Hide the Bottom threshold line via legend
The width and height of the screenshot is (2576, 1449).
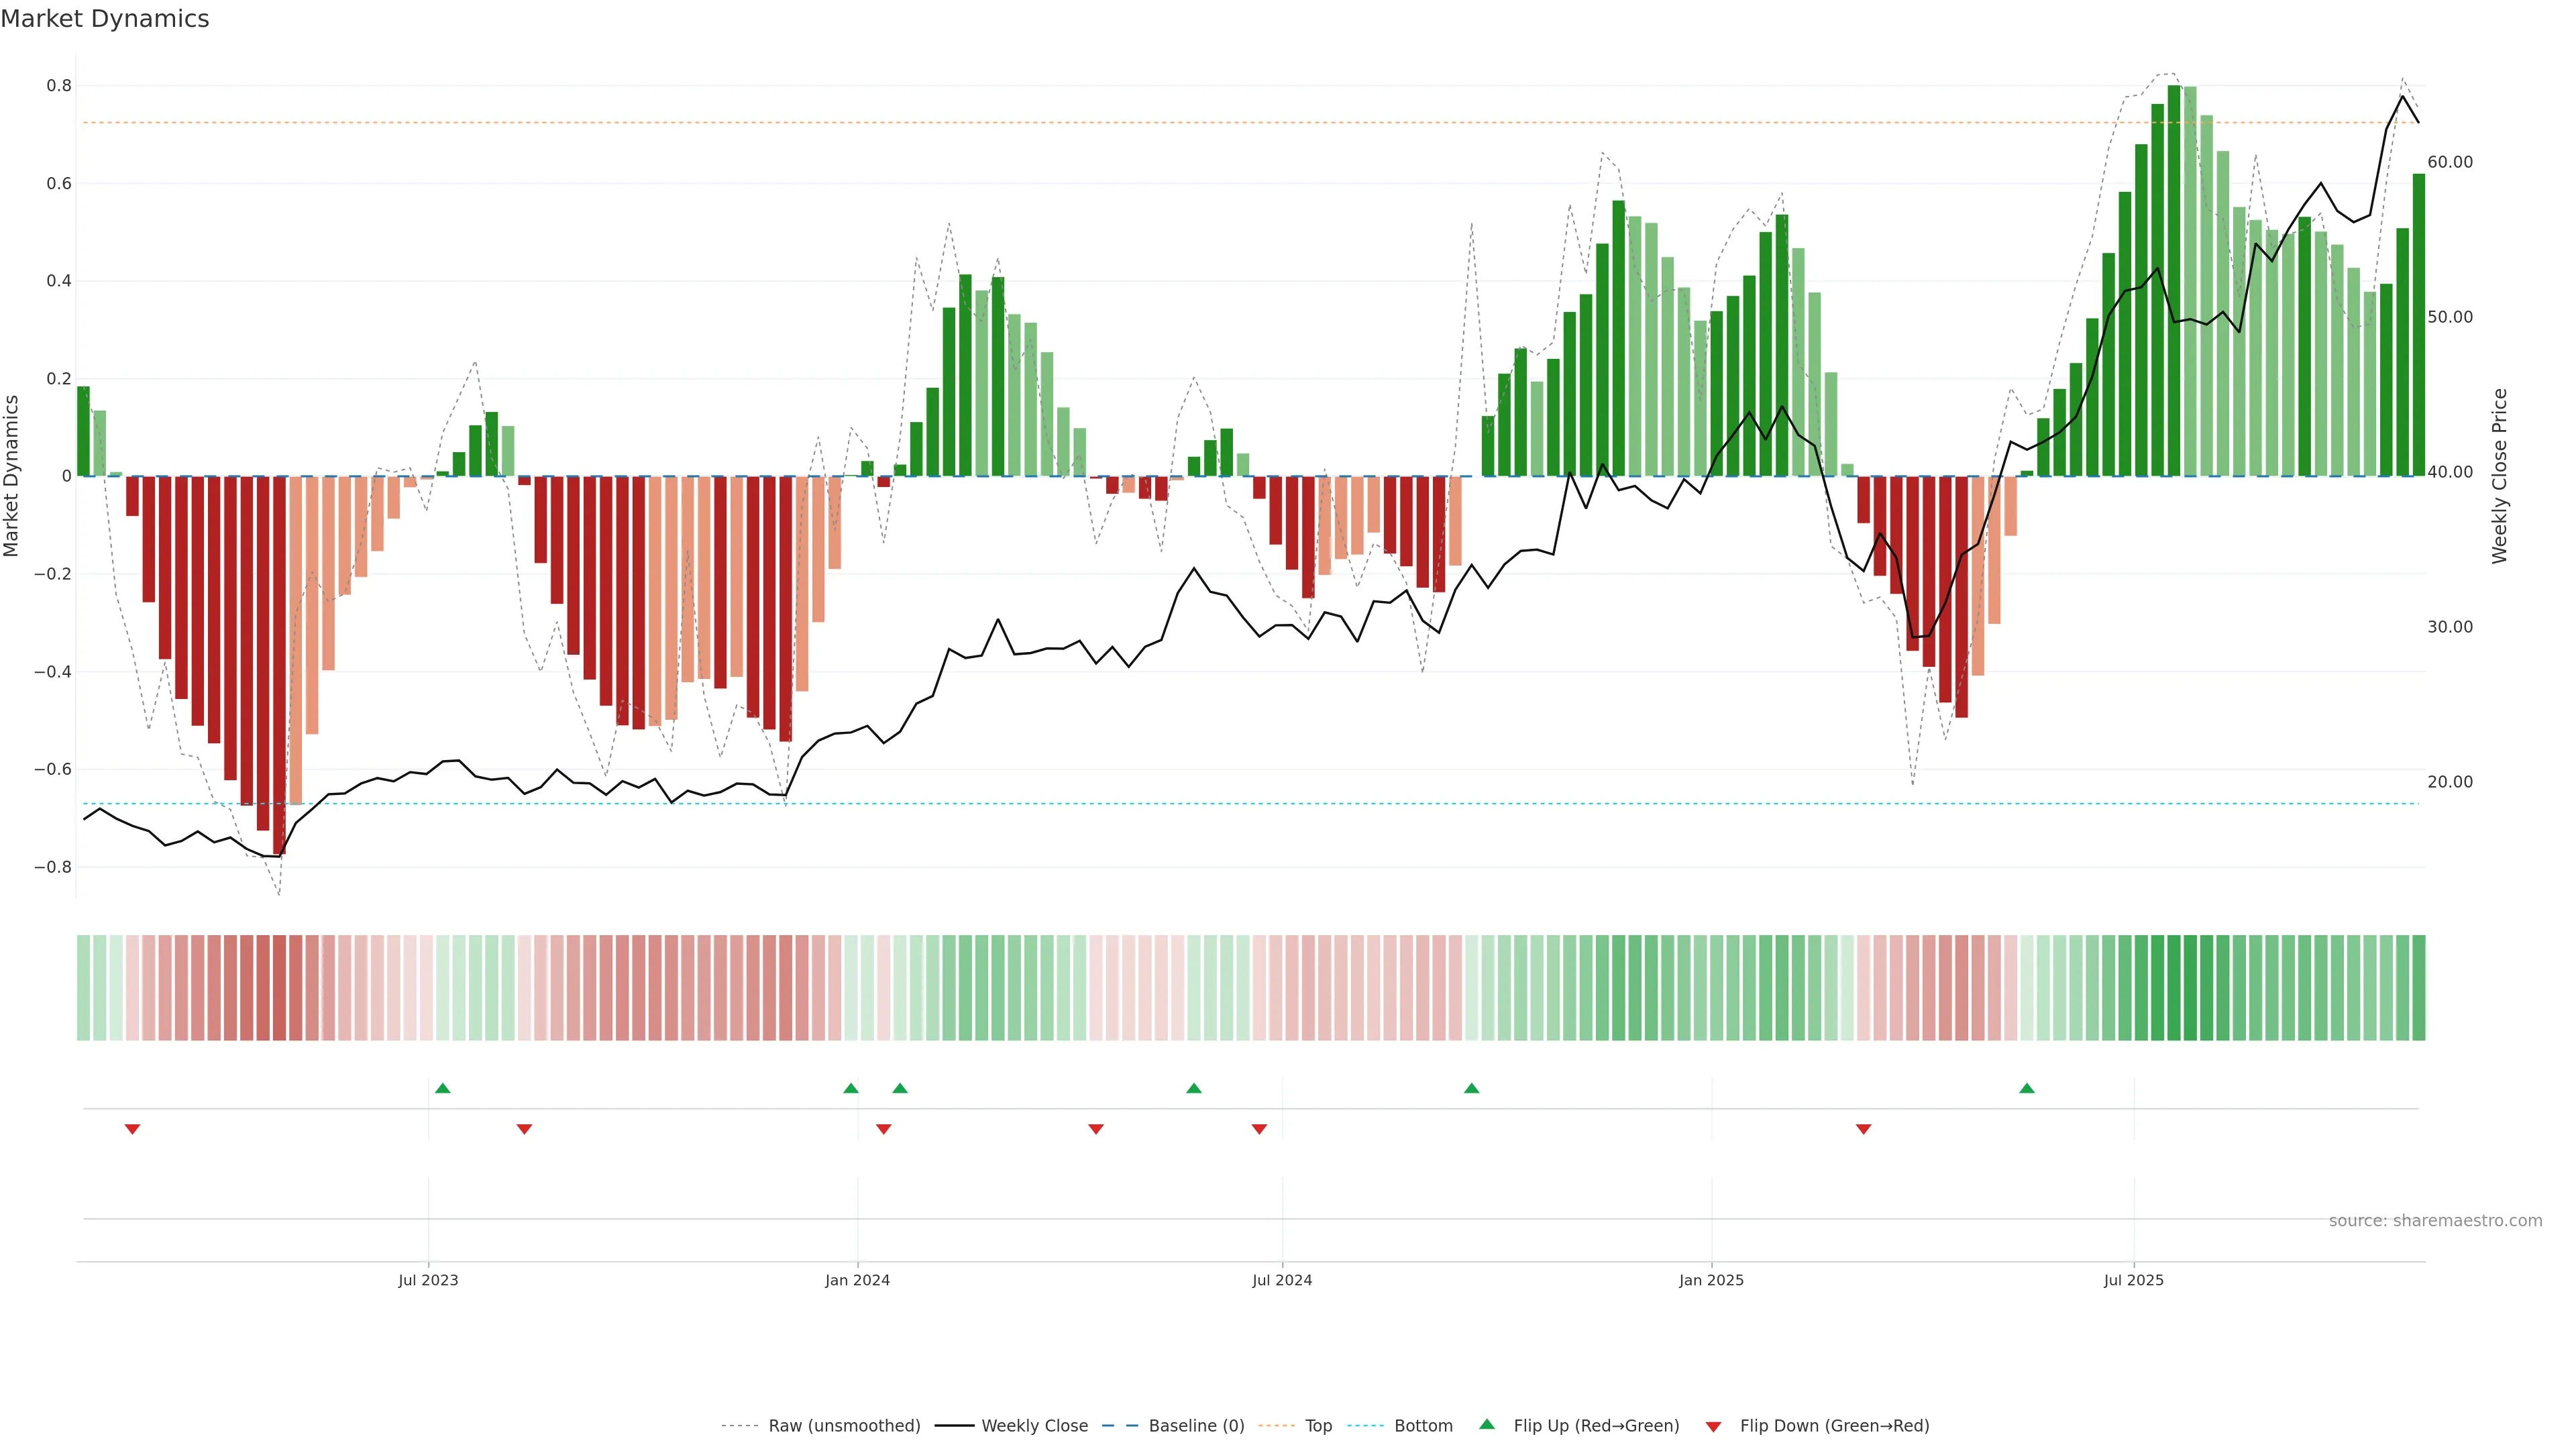pos(1423,1426)
